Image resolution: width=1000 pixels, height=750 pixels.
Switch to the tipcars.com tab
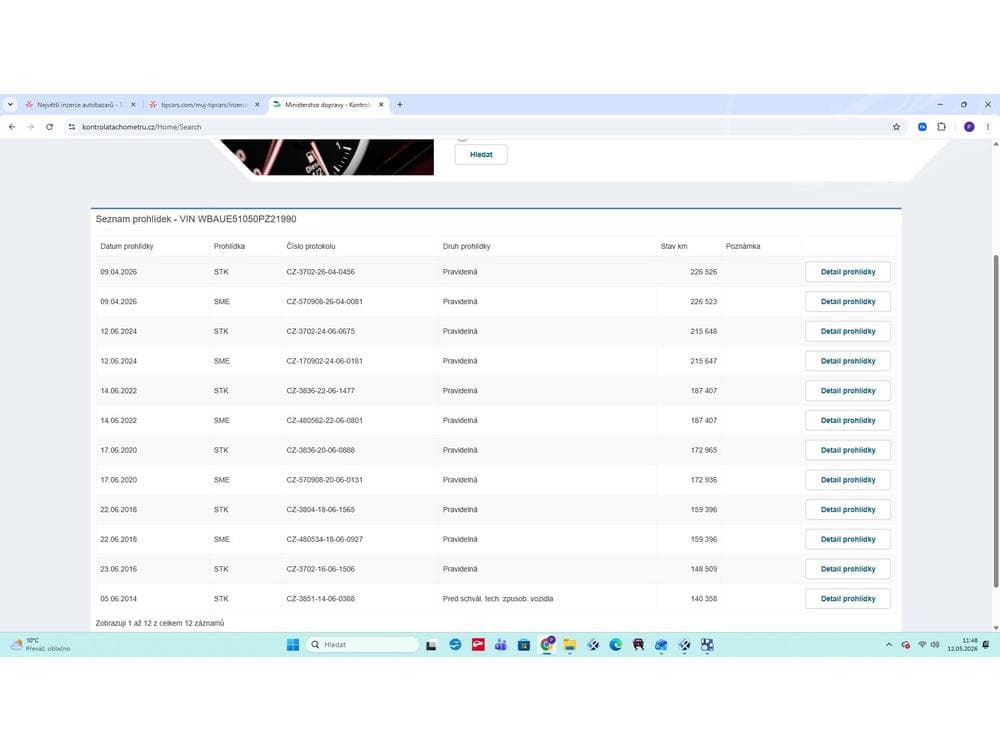click(204, 105)
